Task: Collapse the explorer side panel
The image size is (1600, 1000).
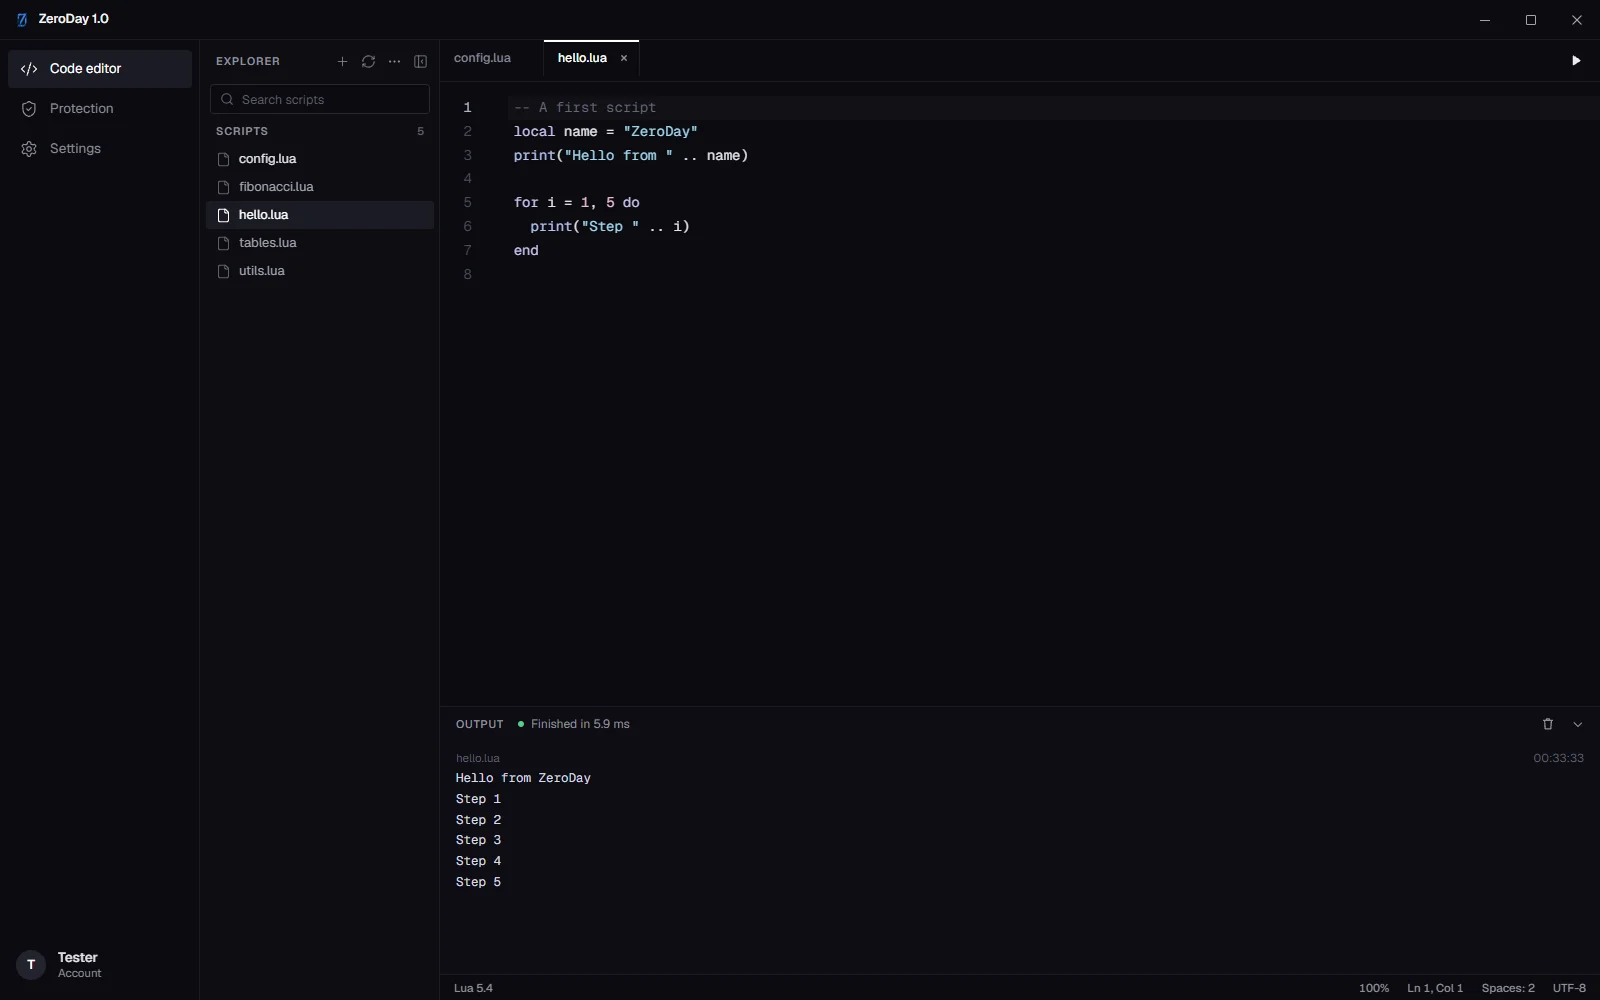Action: (x=420, y=62)
